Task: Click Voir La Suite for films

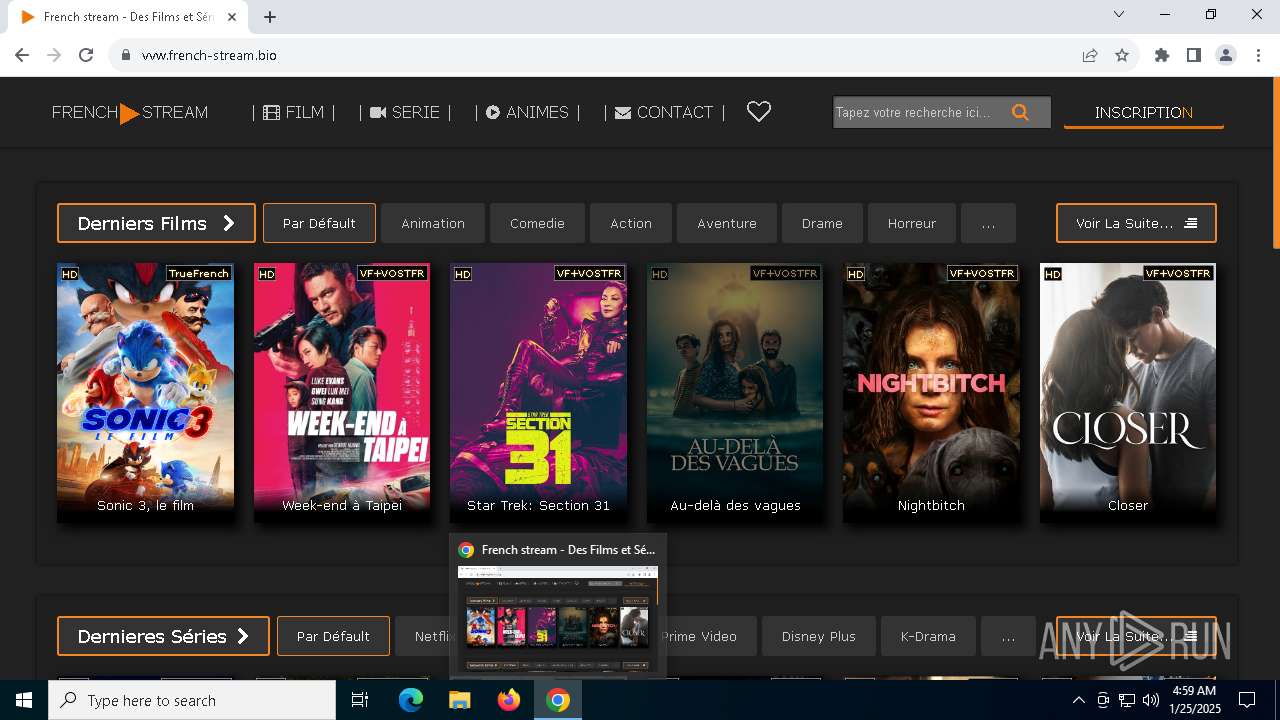Action: point(1136,223)
